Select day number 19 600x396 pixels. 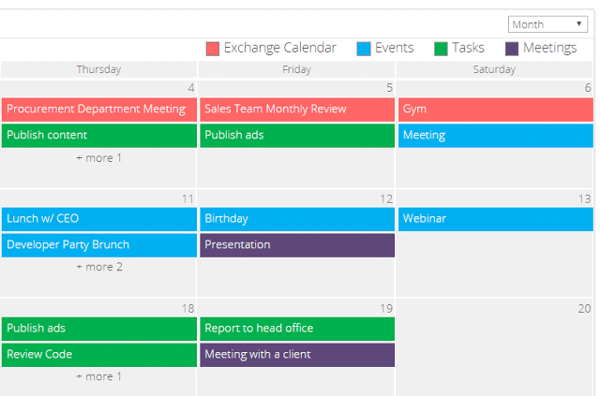[386, 309]
